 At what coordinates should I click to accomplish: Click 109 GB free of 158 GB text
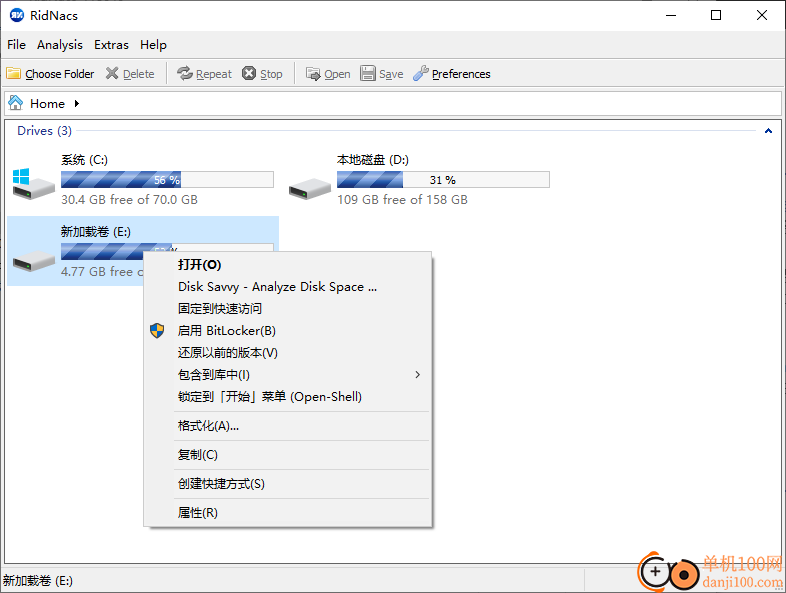tap(403, 200)
